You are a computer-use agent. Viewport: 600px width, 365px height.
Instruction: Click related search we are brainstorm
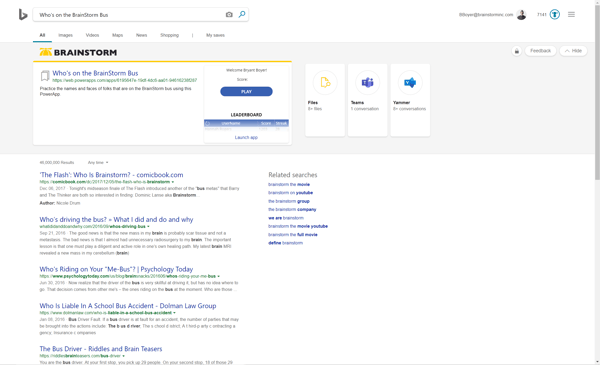[x=286, y=218]
